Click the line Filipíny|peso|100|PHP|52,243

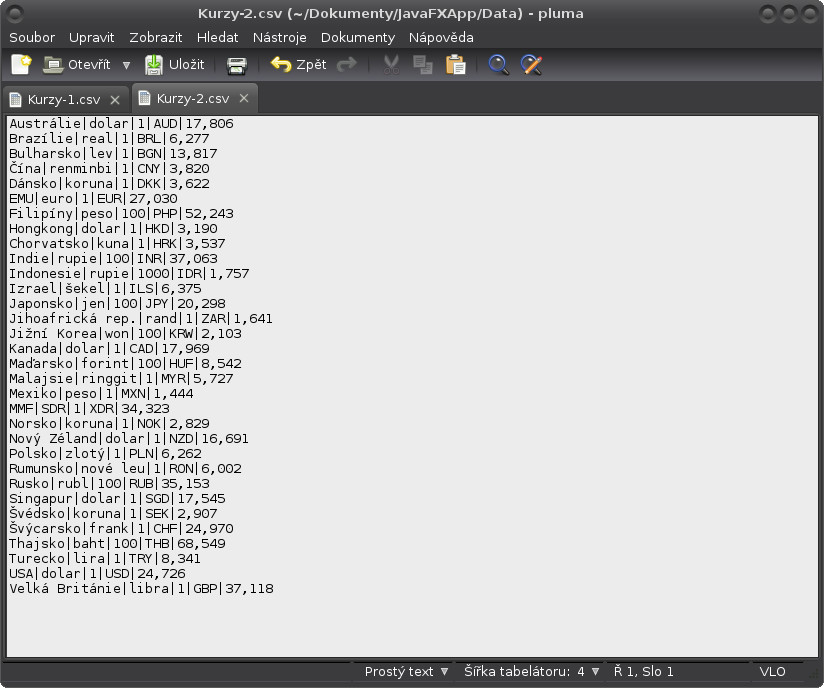(121, 213)
